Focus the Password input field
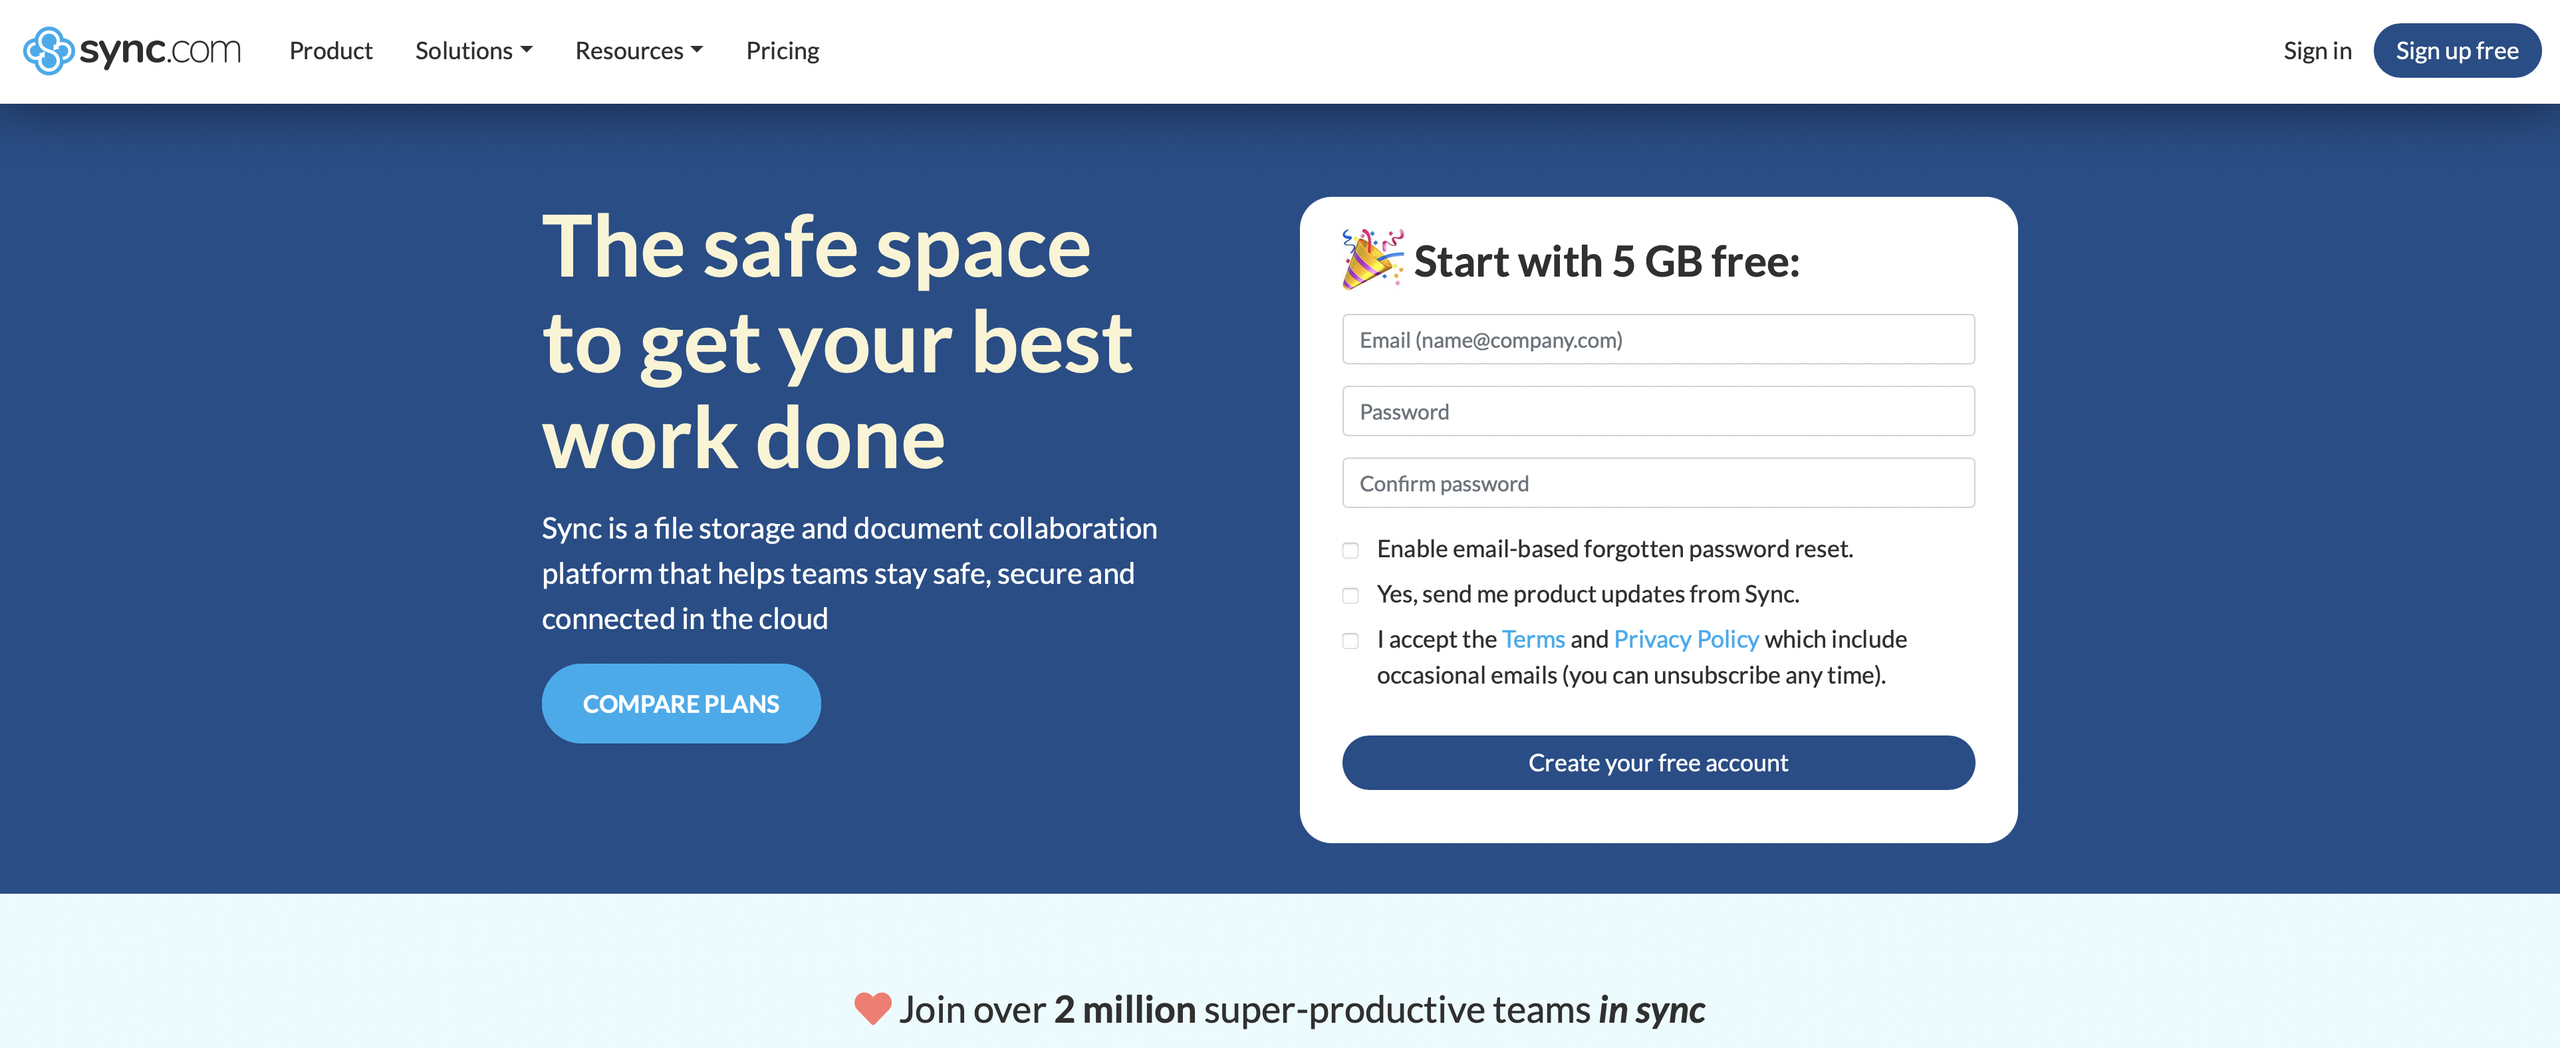The width and height of the screenshot is (2560, 1048). pyautogui.click(x=1658, y=412)
